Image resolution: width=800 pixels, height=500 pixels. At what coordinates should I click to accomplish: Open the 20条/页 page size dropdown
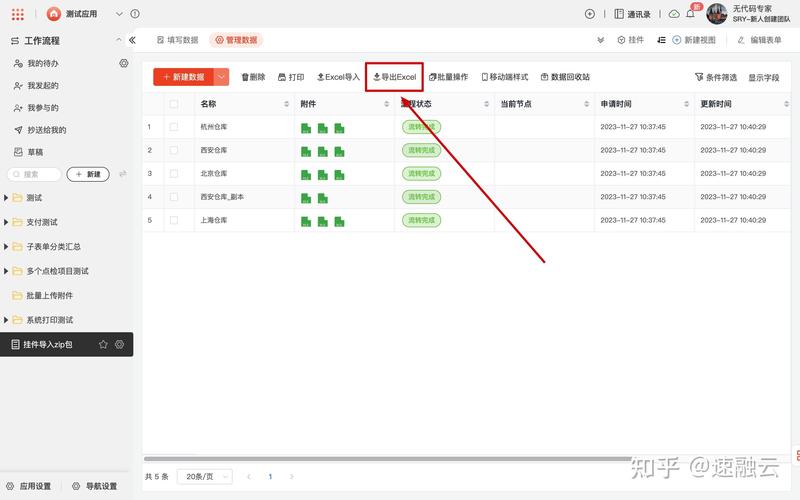point(205,477)
